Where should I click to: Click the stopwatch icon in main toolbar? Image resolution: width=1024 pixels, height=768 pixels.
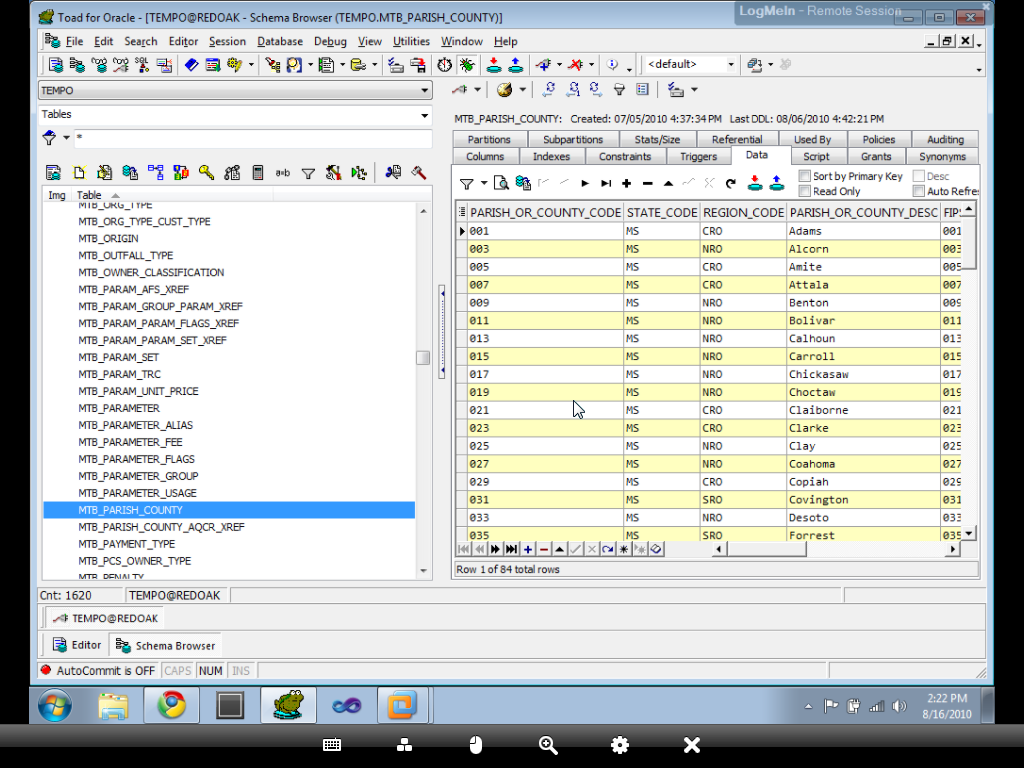(x=444, y=65)
